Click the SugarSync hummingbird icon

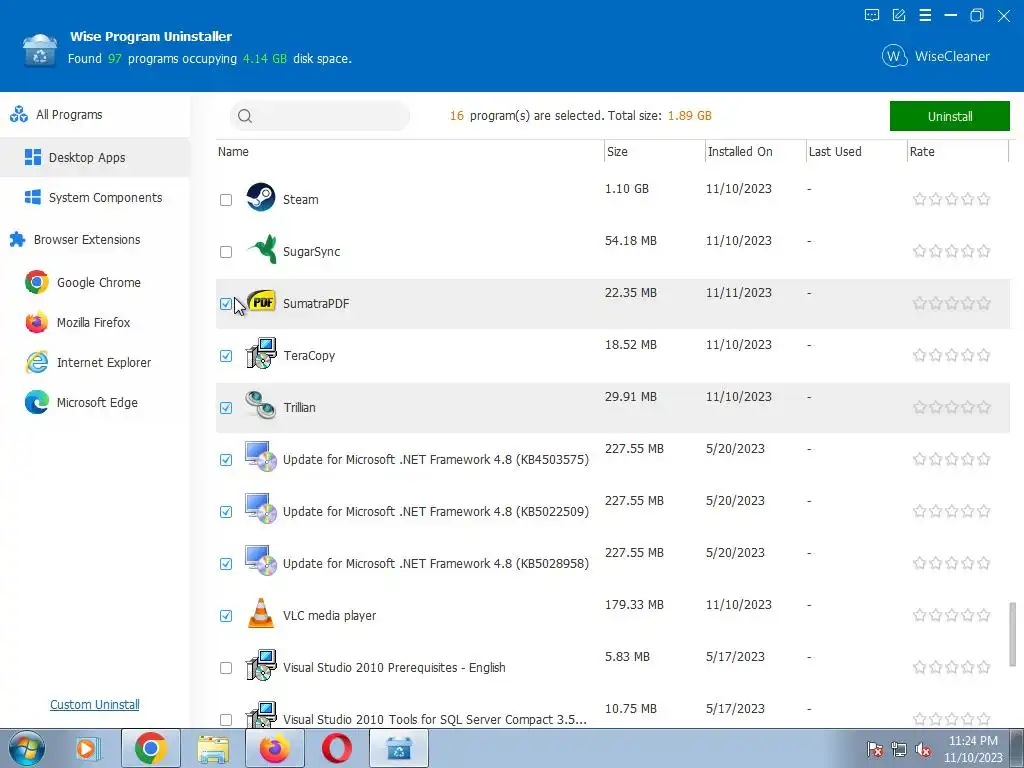pyautogui.click(x=262, y=249)
